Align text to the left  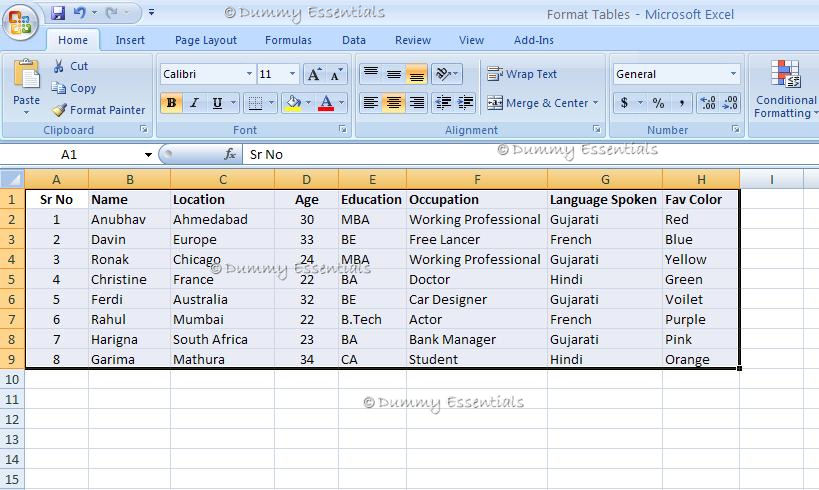[x=371, y=103]
